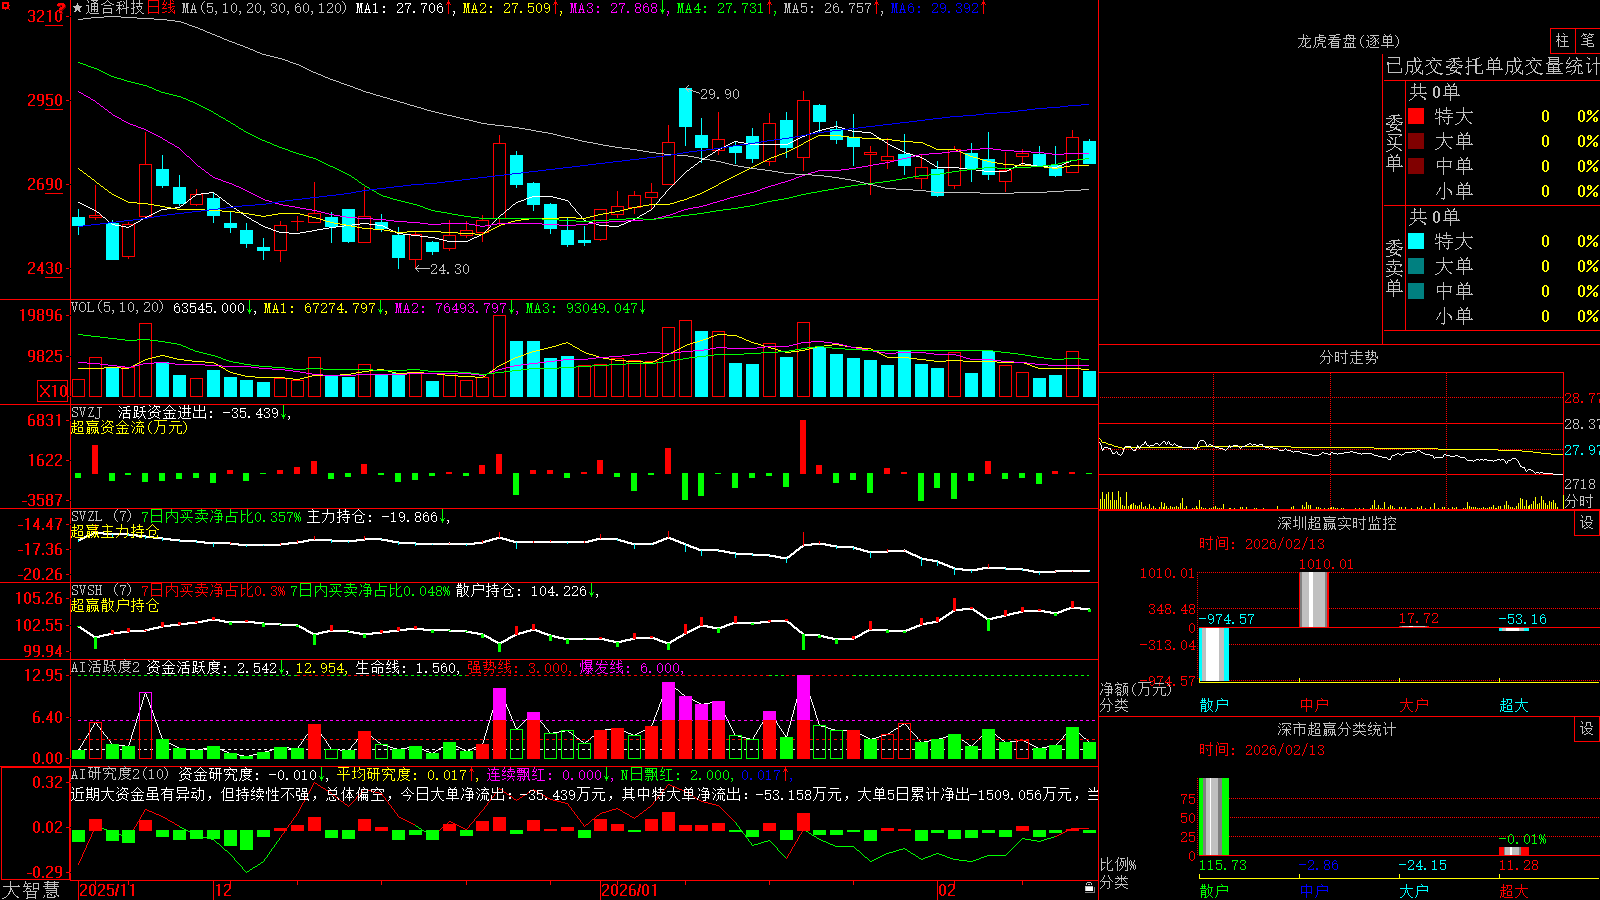Image resolution: width=1600 pixels, height=900 pixels.
Task: Click the SVZL (7) indicator name
Action: point(101,517)
